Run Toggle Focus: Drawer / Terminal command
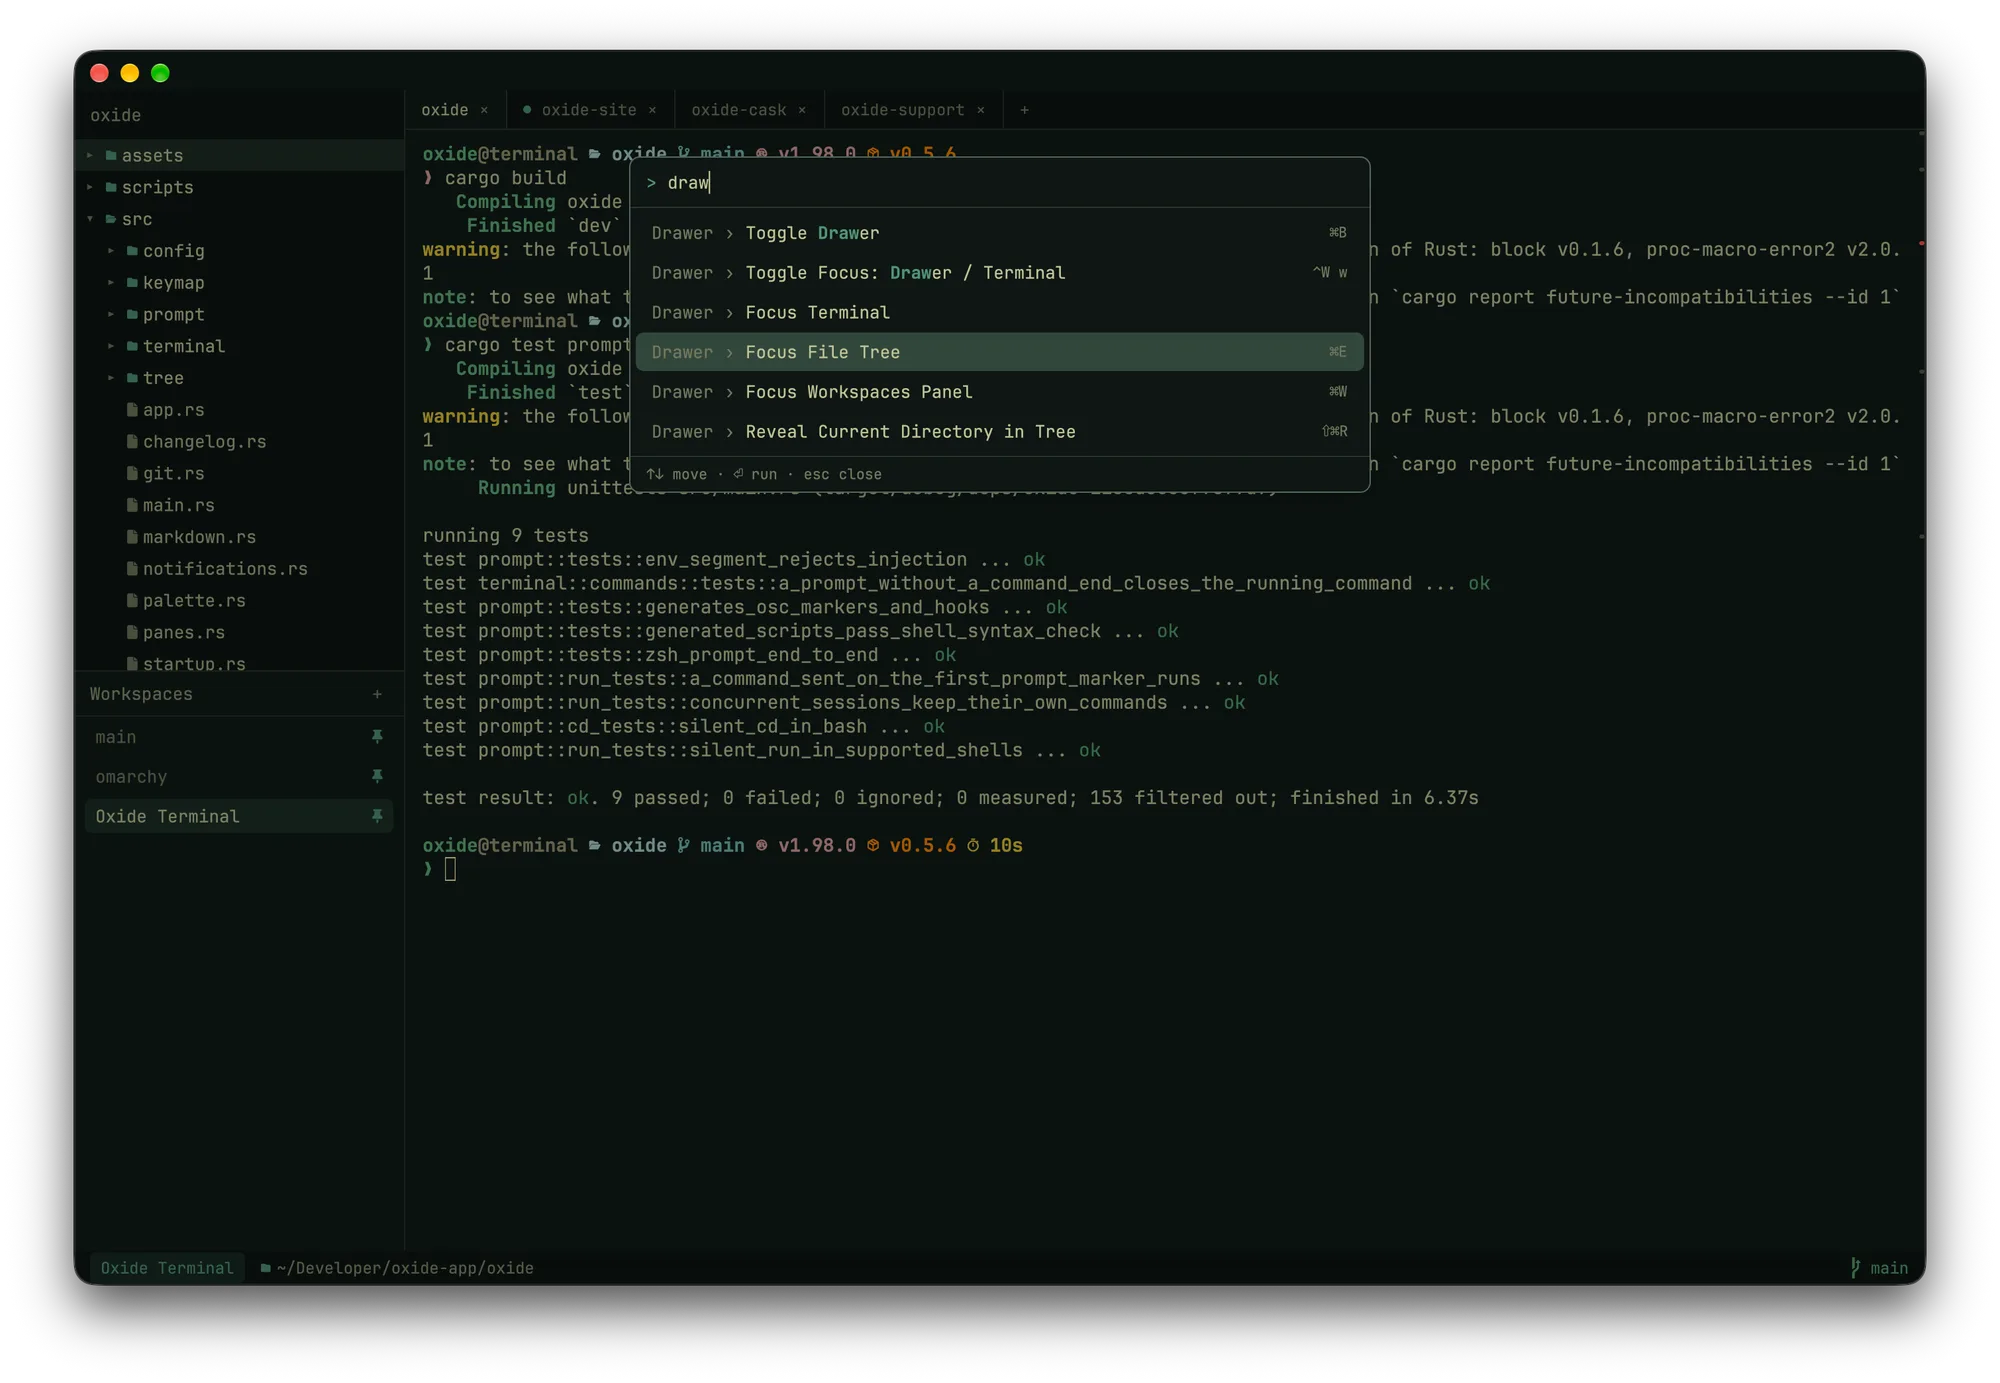This screenshot has height=1383, width=2000. point(1000,273)
